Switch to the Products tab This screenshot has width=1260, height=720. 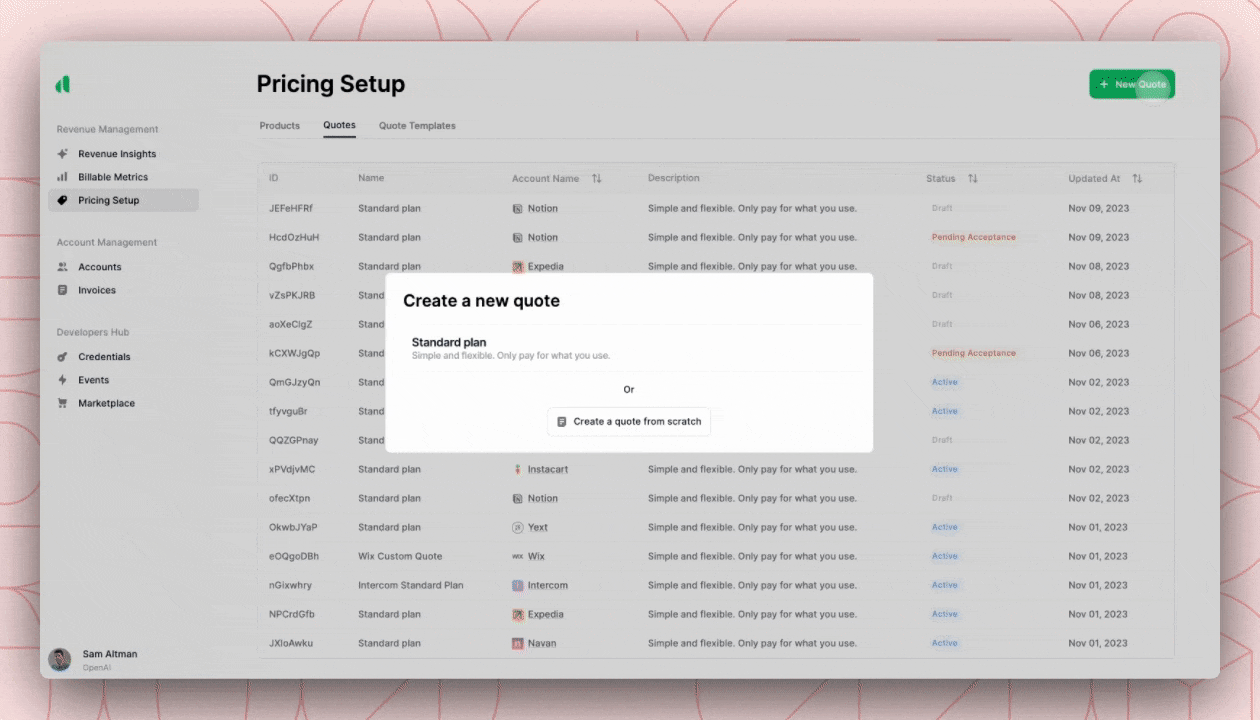tap(279, 126)
